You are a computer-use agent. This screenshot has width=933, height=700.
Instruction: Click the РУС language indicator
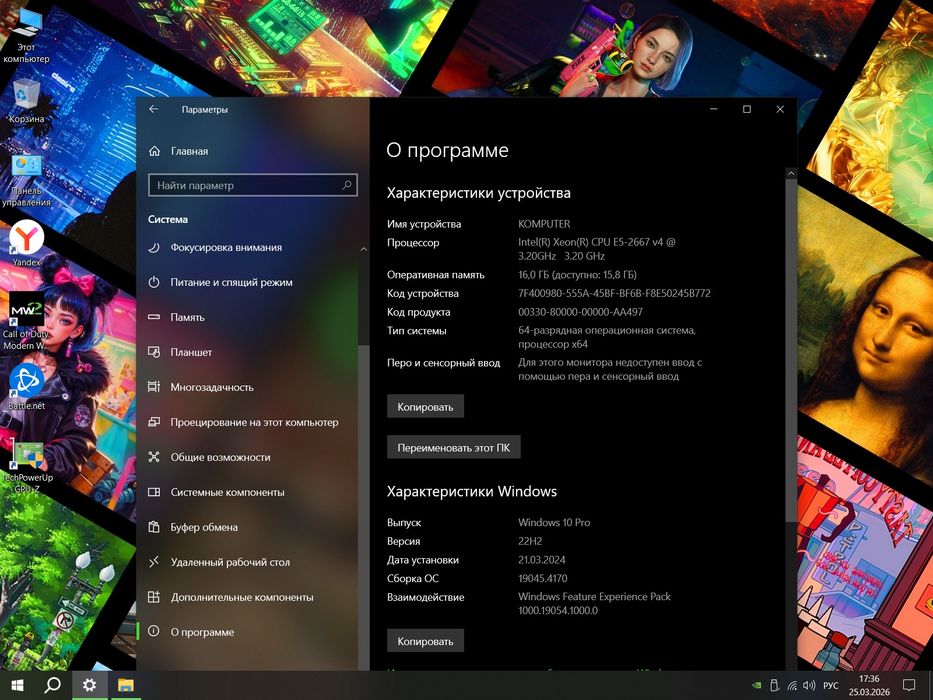click(x=831, y=686)
